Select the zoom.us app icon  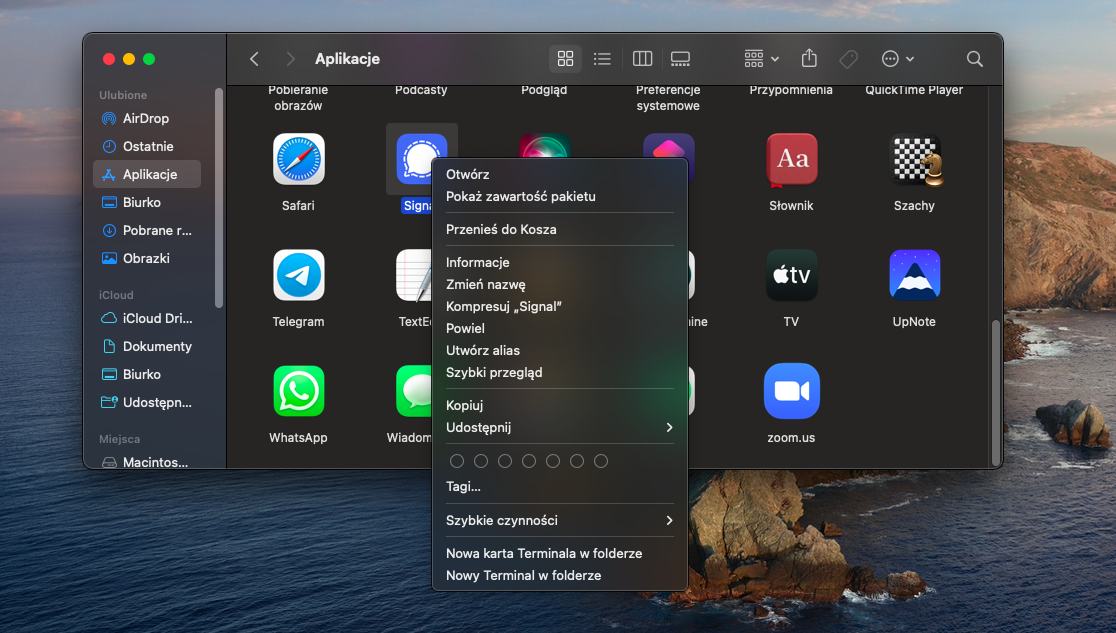click(791, 391)
